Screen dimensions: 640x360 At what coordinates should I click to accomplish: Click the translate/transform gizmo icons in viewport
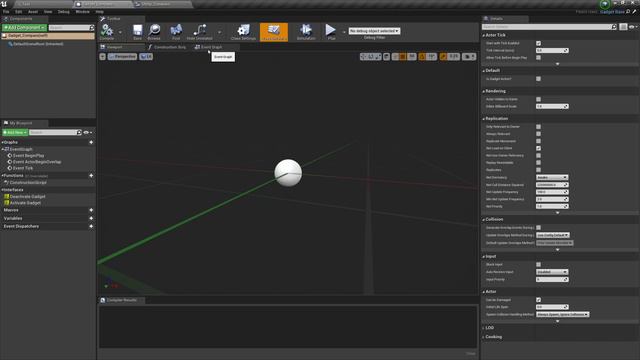click(x=370, y=57)
